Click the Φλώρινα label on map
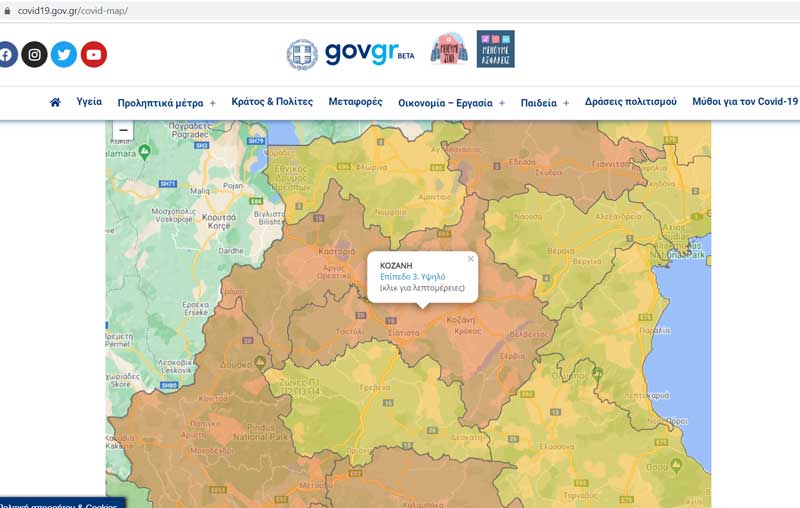This screenshot has width=800, height=508. [x=371, y=167]
